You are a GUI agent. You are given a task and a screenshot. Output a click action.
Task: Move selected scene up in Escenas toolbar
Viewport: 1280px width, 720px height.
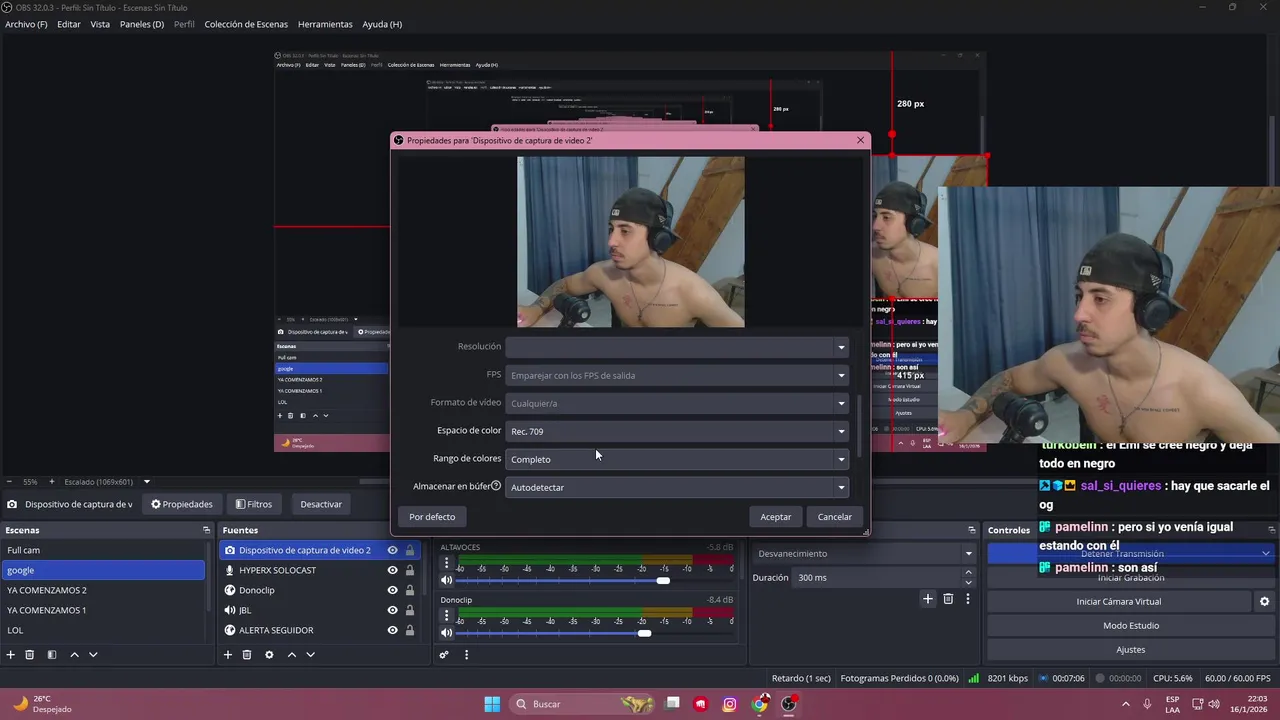(x=74, y=655)
